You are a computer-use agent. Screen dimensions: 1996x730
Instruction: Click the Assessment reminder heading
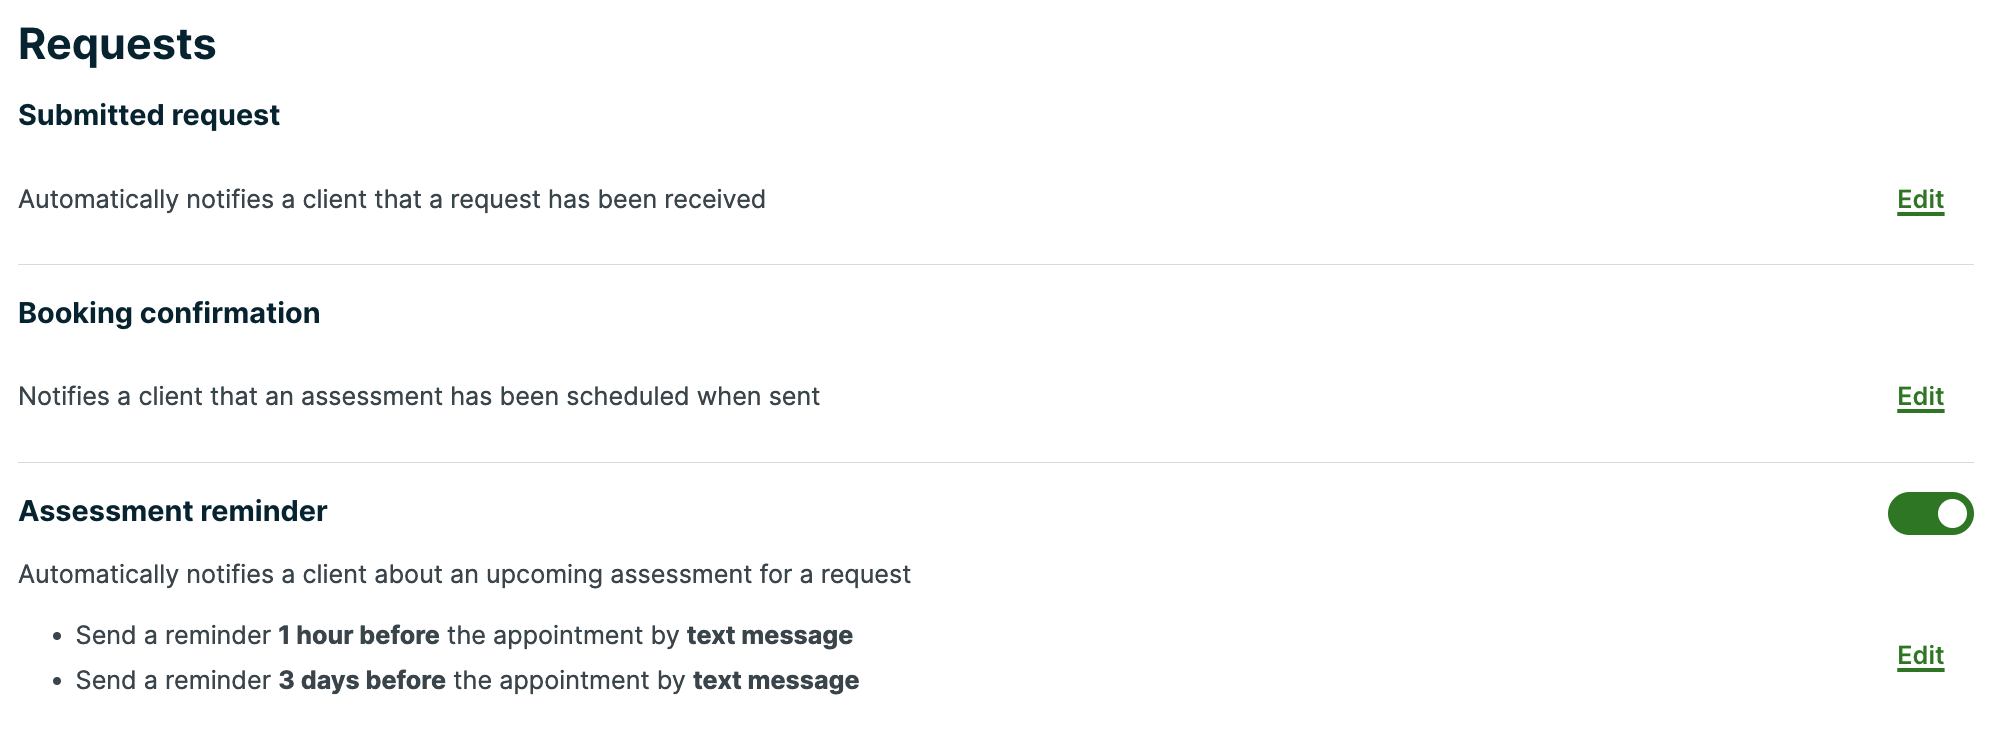click(x=172, y=511)
